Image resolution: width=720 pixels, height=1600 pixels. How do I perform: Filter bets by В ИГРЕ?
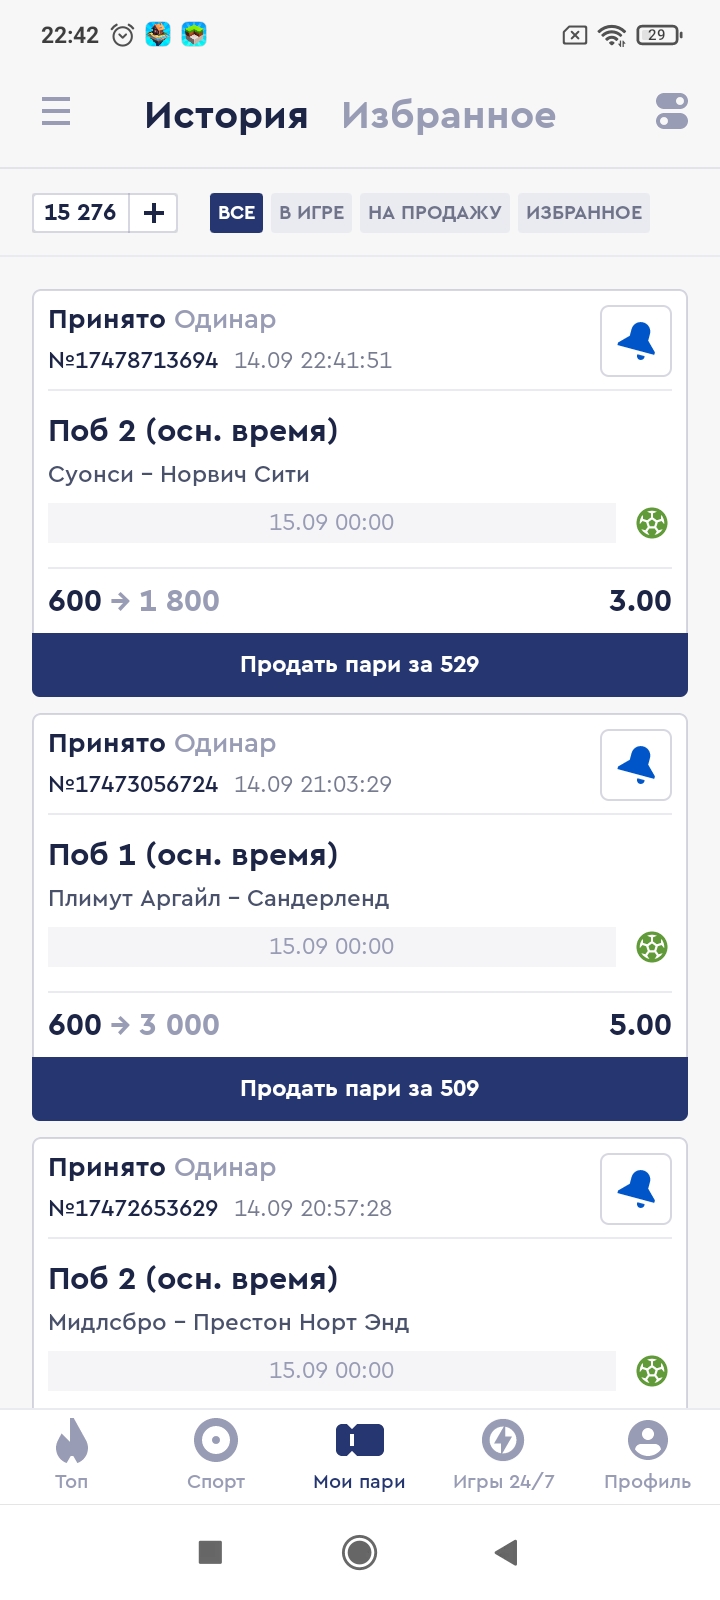click(311, 213)
